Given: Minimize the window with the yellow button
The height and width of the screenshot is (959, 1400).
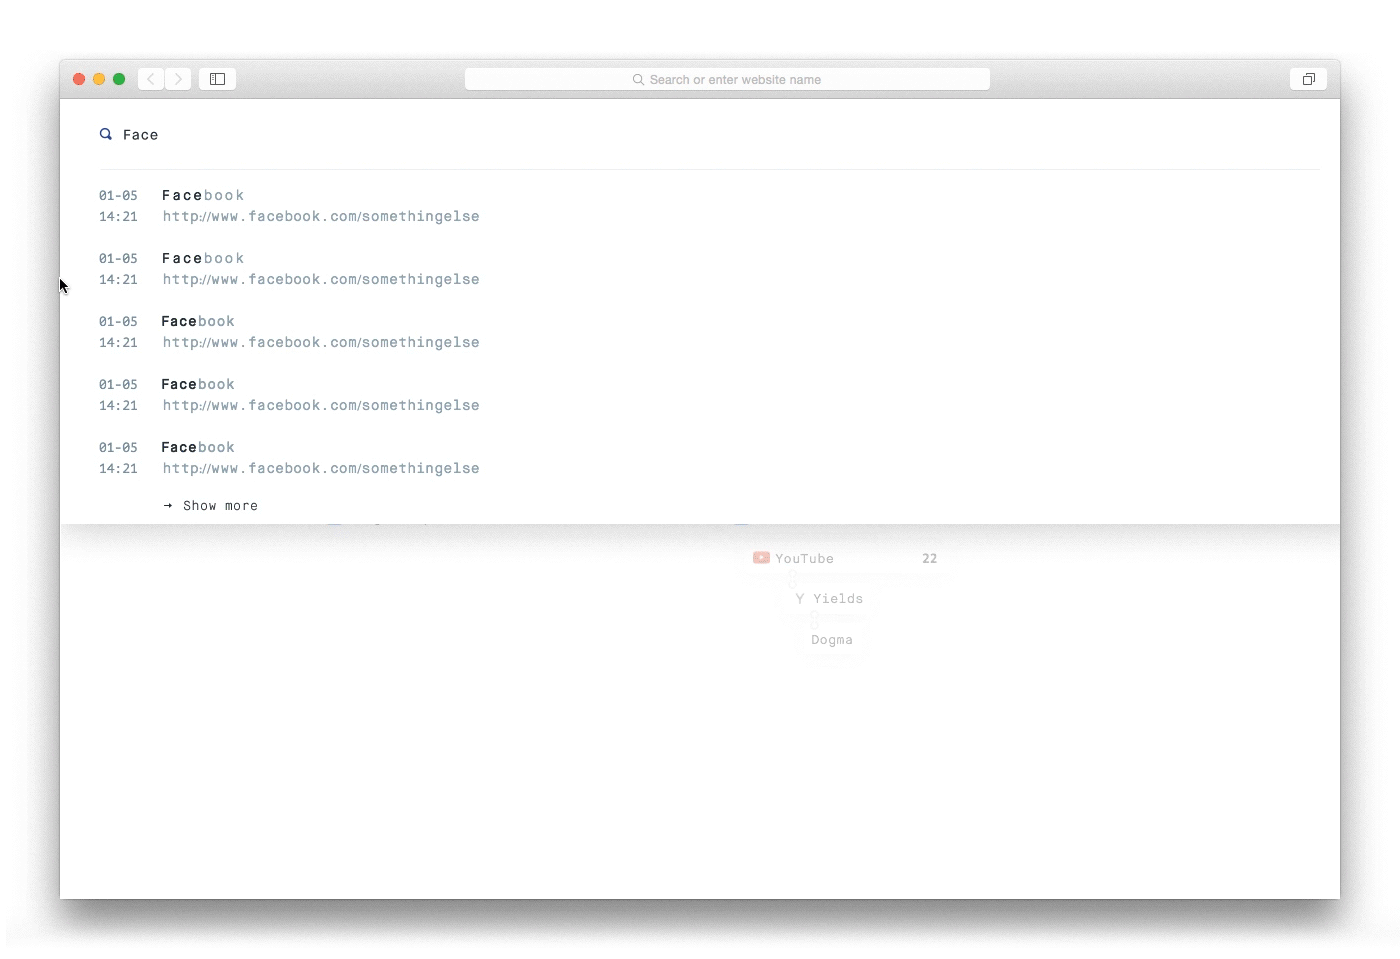Looking at the screenshot, I should pos(99,79).
